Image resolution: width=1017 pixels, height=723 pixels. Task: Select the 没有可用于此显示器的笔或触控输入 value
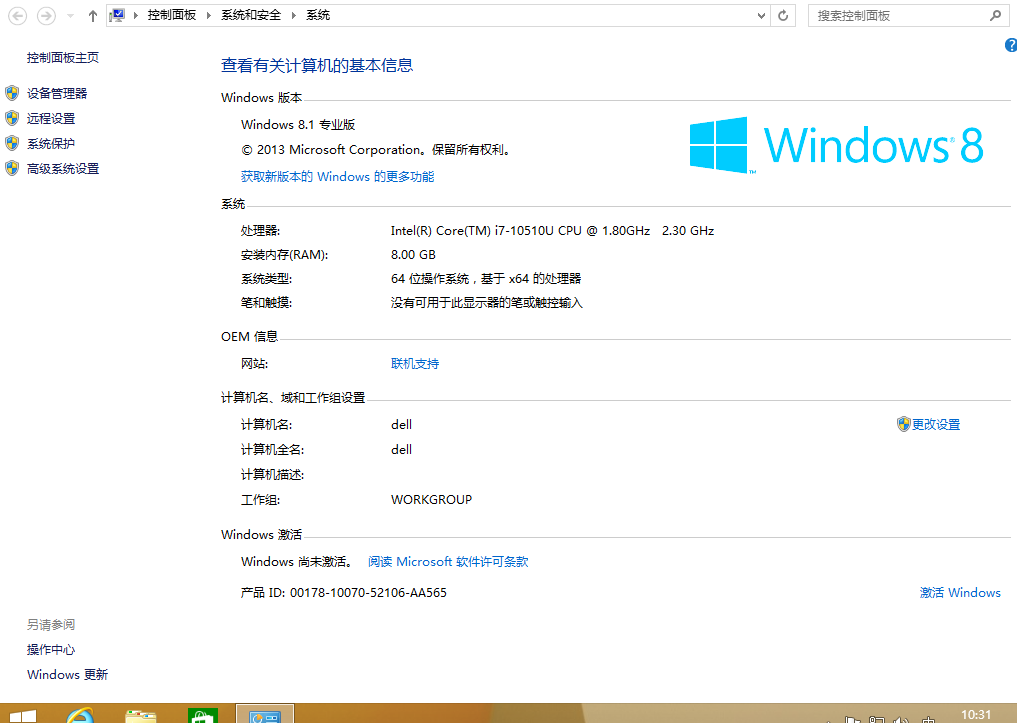(x=486, y=303)
